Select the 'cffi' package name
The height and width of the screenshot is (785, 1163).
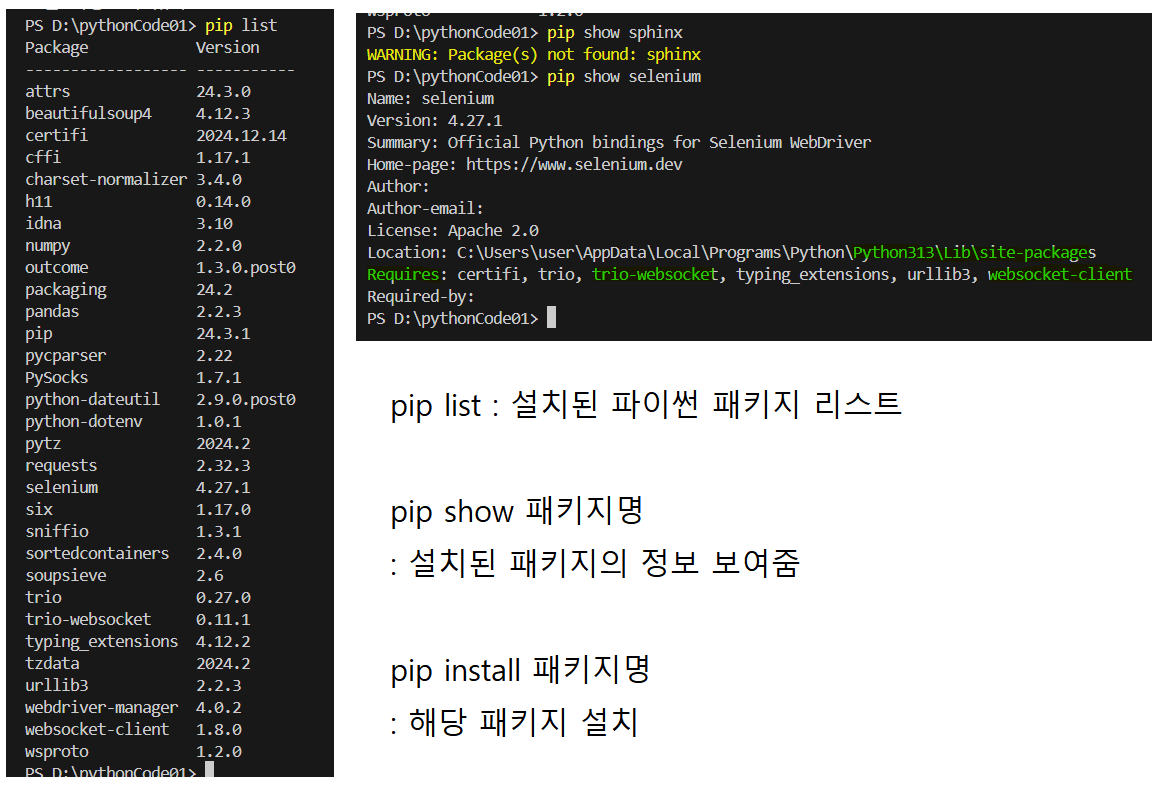coord(43,157)
